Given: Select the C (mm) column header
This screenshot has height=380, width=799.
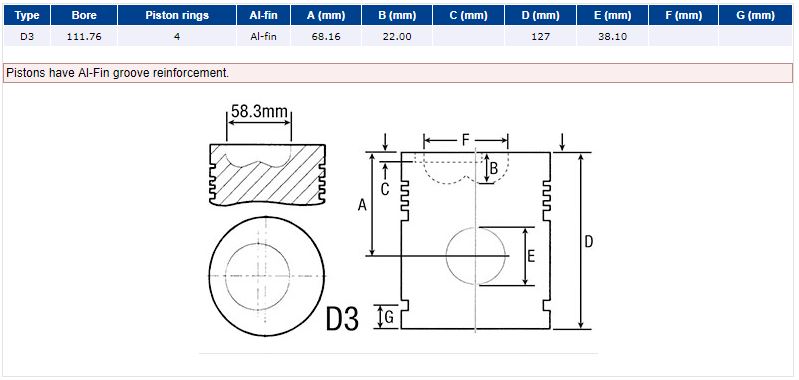Looking at the screenshot, I should point(469,15).
